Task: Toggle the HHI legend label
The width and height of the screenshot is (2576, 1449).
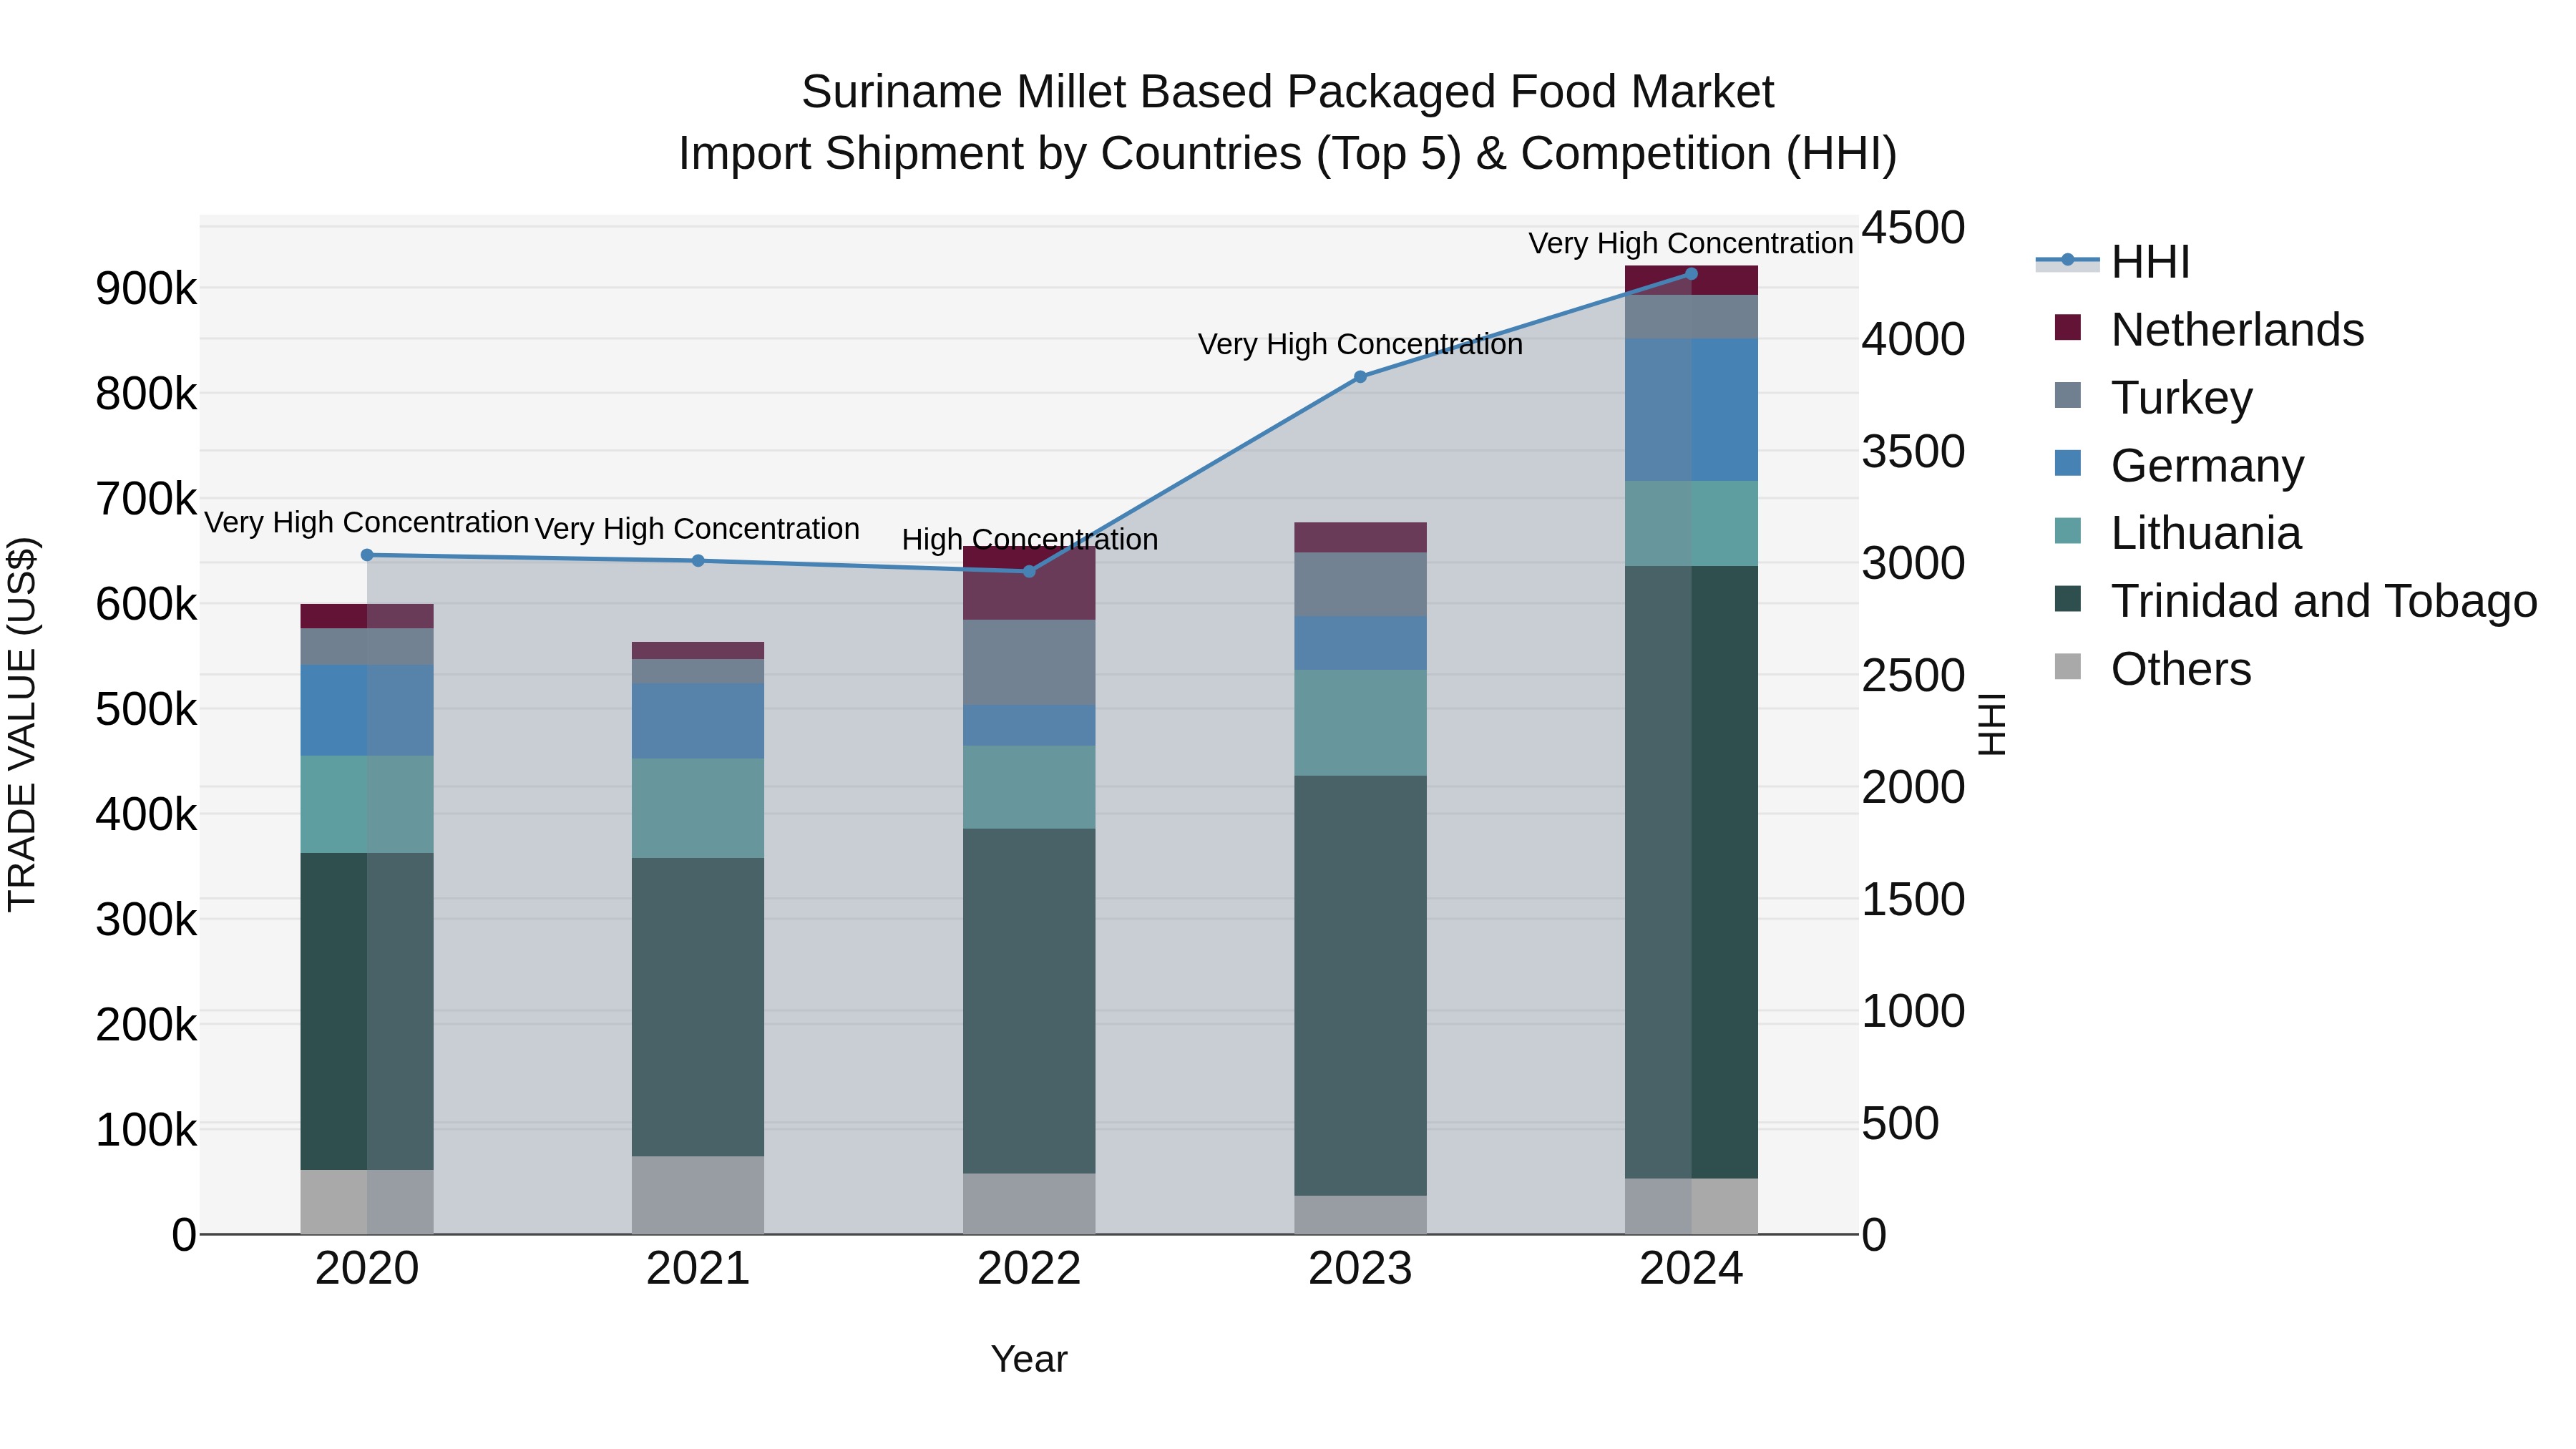Action: (x=2151, y=262)
